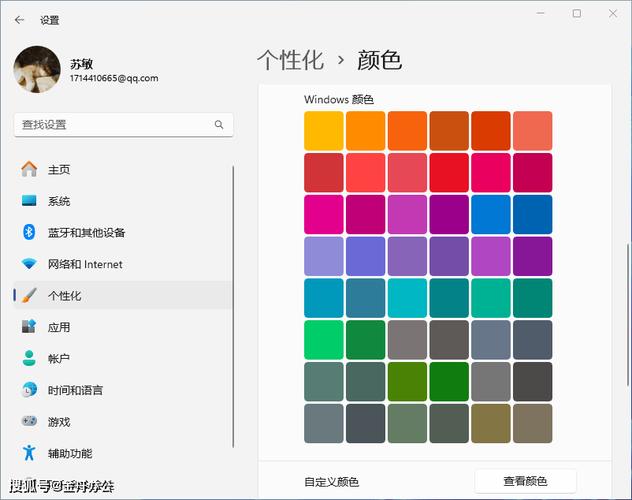632x500 pixels.
Task: Pick the hot pink magenta swatch starting third row
Action: (x=324, y=214)
